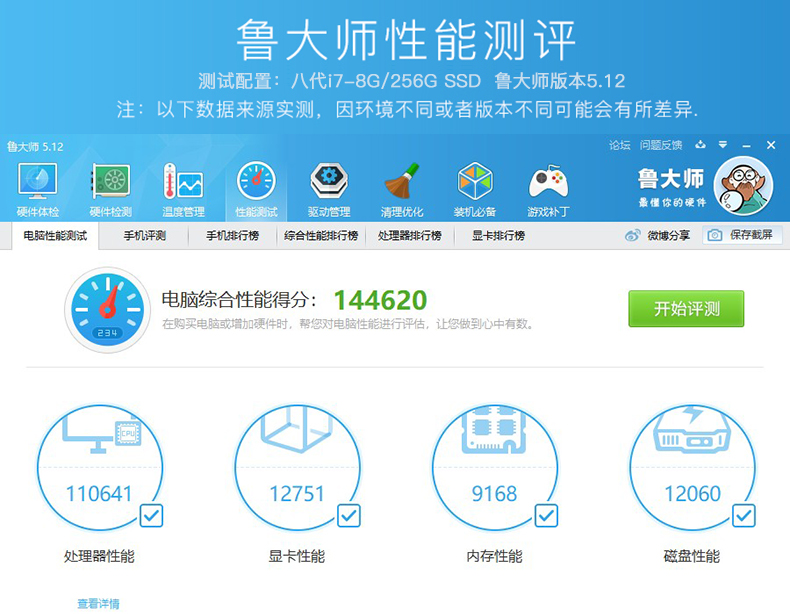Switch to 综合性能排行榜 tab
The height and width of the screenshot is (614, 790).
[x=321, y=236]
